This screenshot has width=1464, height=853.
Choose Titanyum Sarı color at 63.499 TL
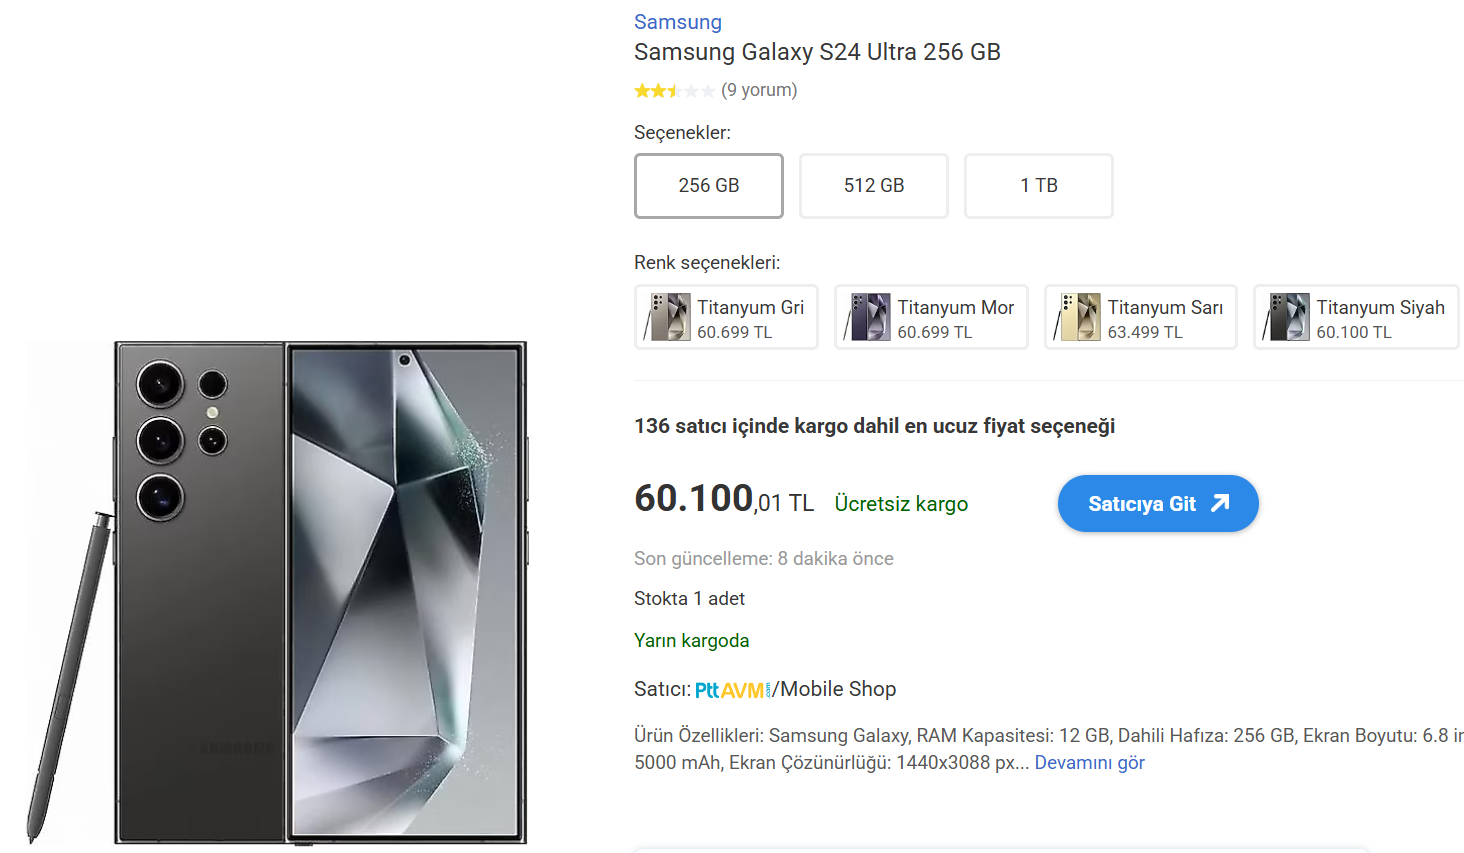(x=1164, y=318)
